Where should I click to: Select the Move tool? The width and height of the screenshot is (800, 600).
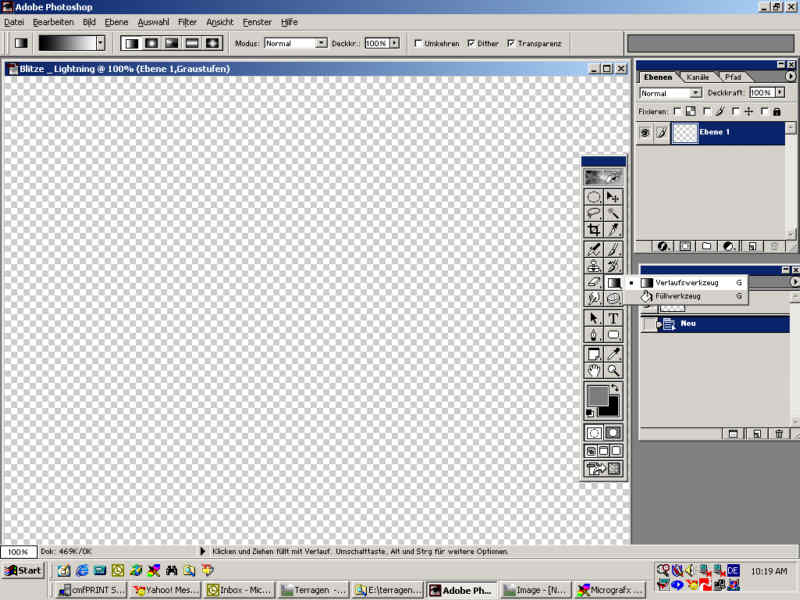(x=613, y=197)
